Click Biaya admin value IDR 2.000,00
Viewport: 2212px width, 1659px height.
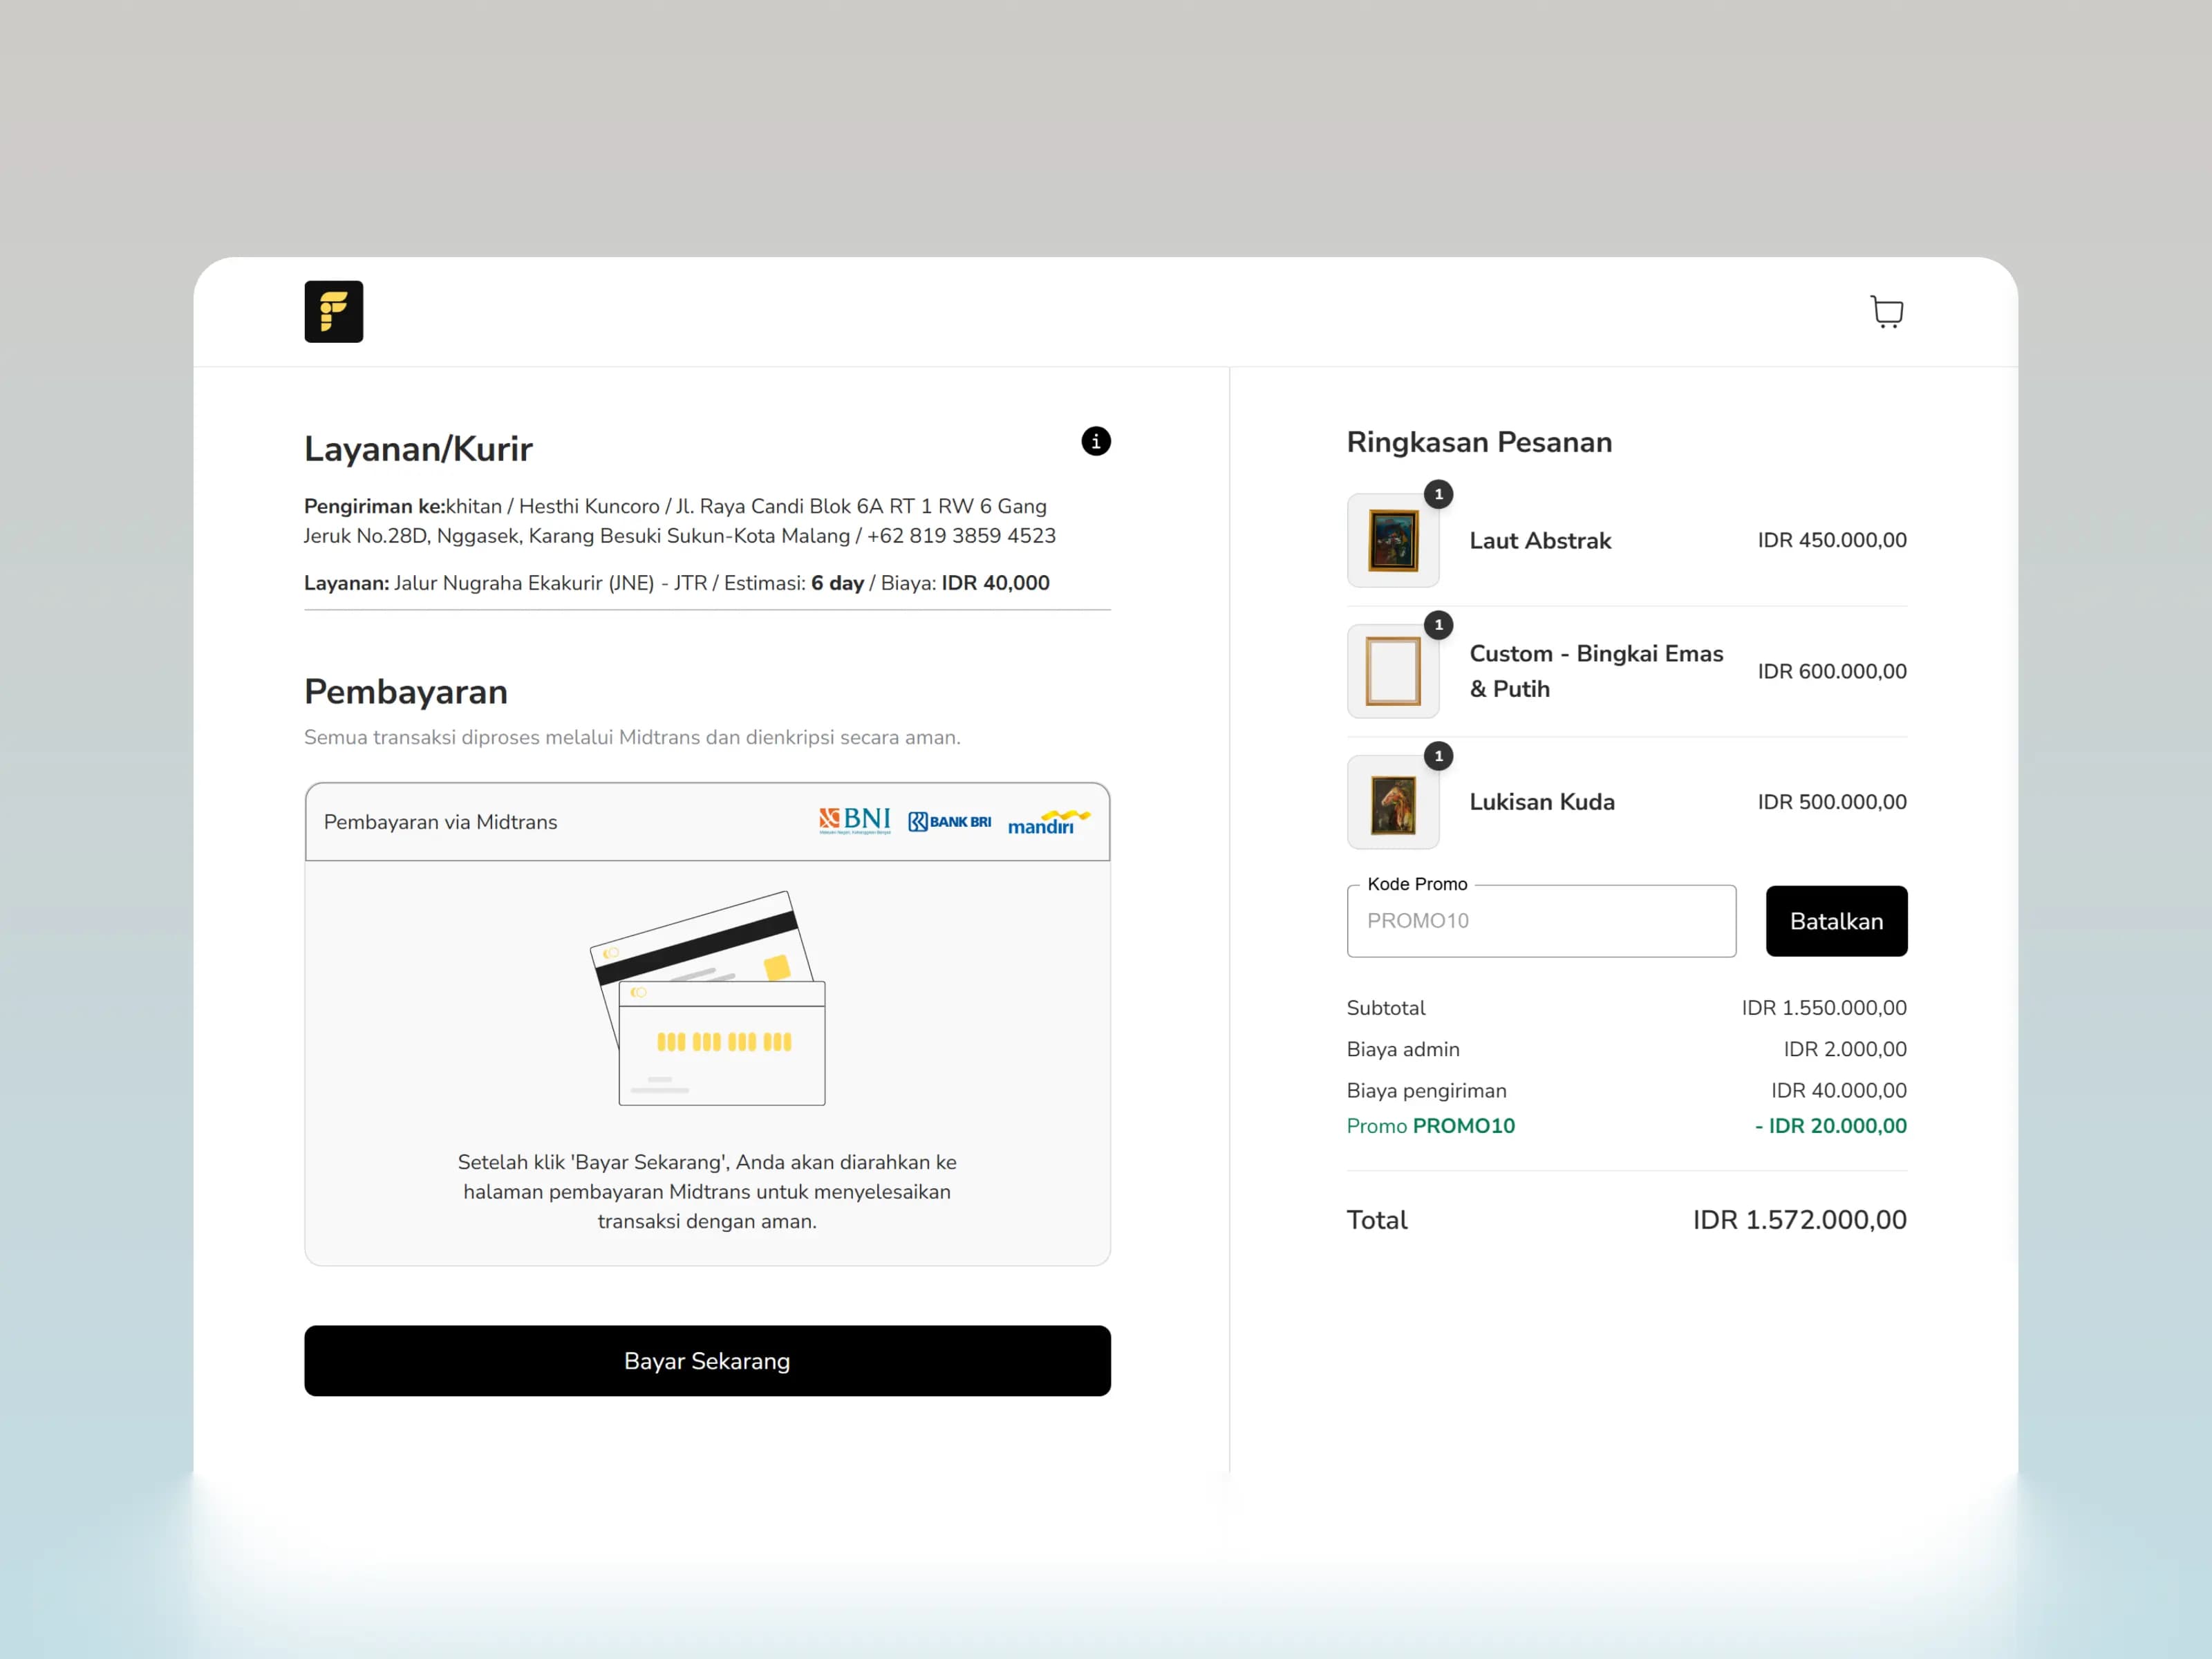[1845, 1049]
